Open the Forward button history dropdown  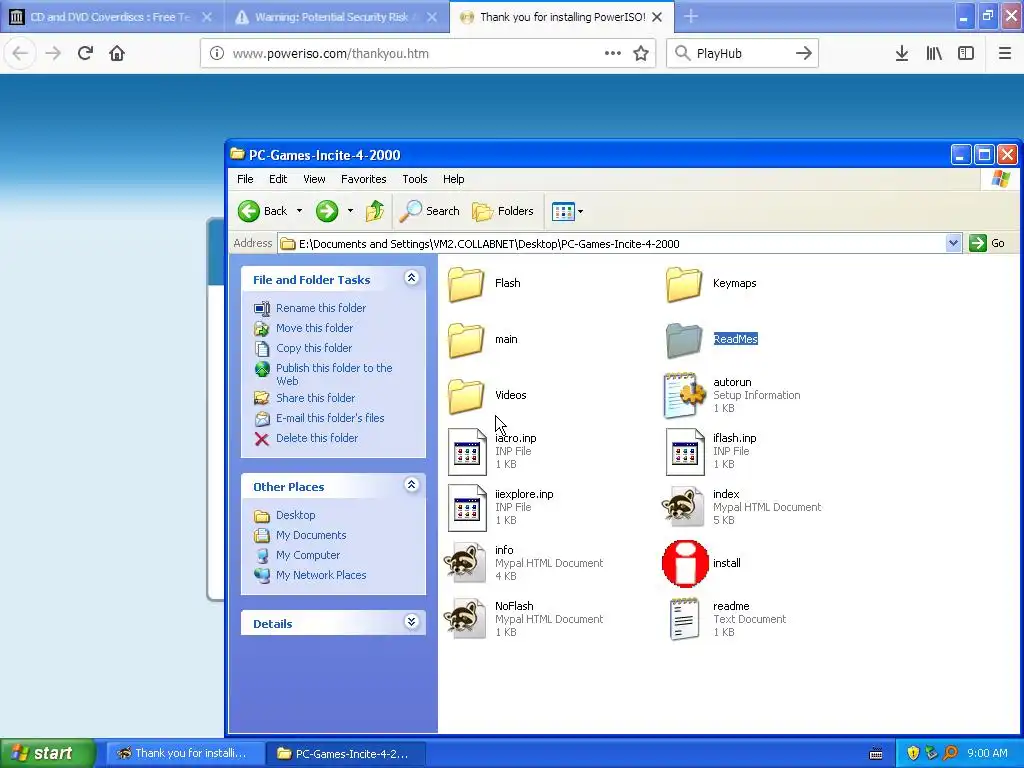coord(350,211)
